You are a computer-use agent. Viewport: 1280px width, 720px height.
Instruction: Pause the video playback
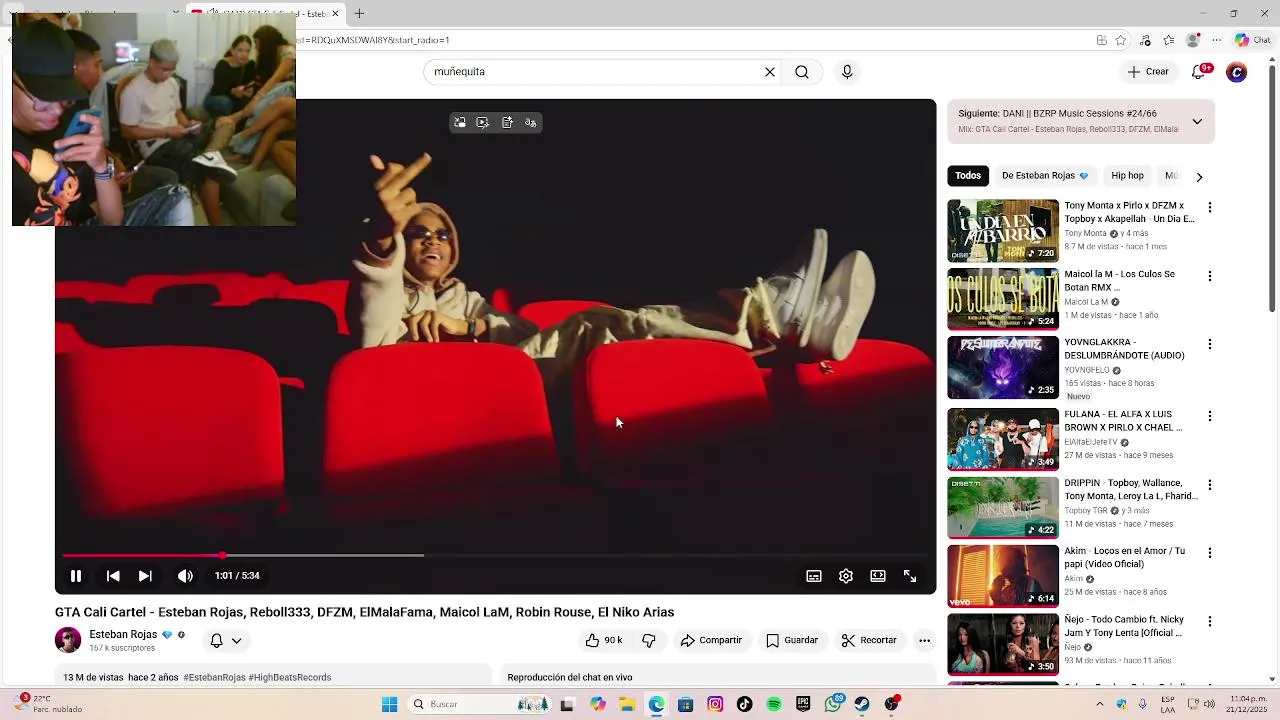76,576
